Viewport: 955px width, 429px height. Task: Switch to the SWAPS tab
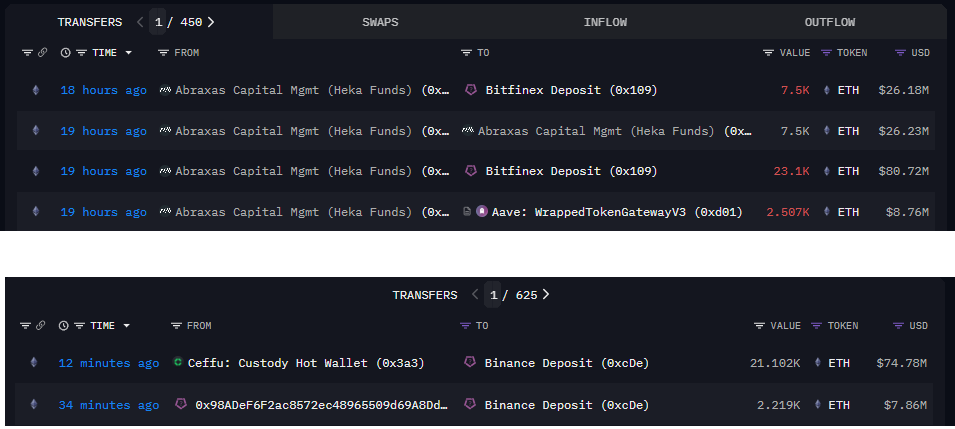[380, 22]
